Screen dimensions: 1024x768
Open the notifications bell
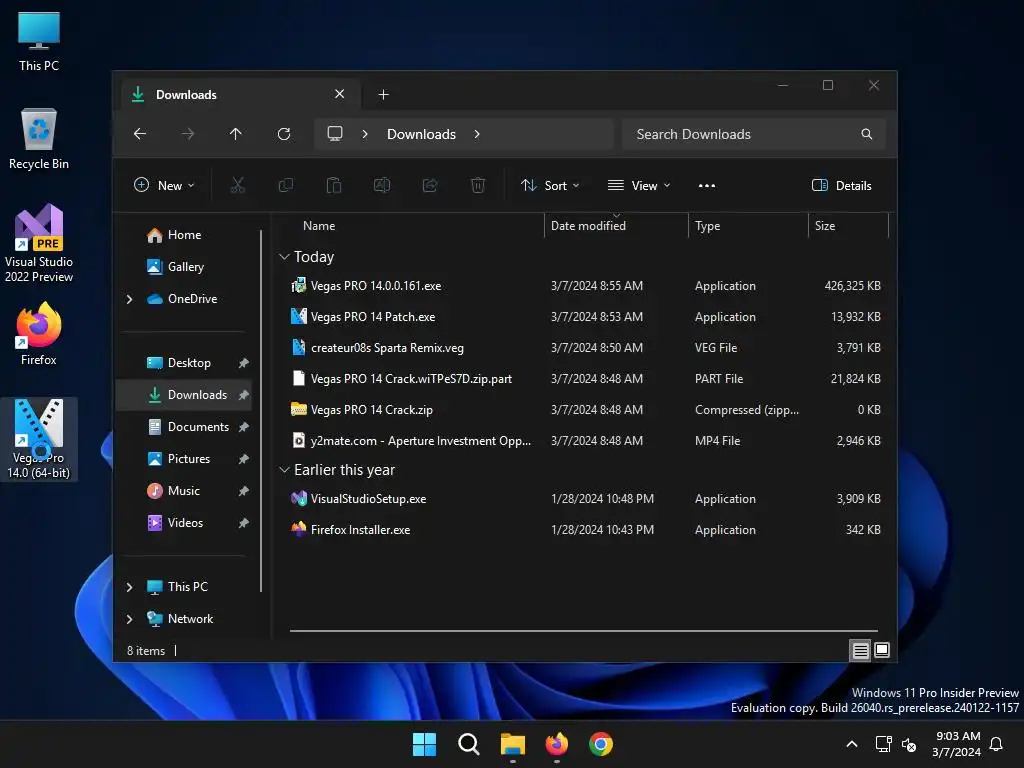pos(997,744)
